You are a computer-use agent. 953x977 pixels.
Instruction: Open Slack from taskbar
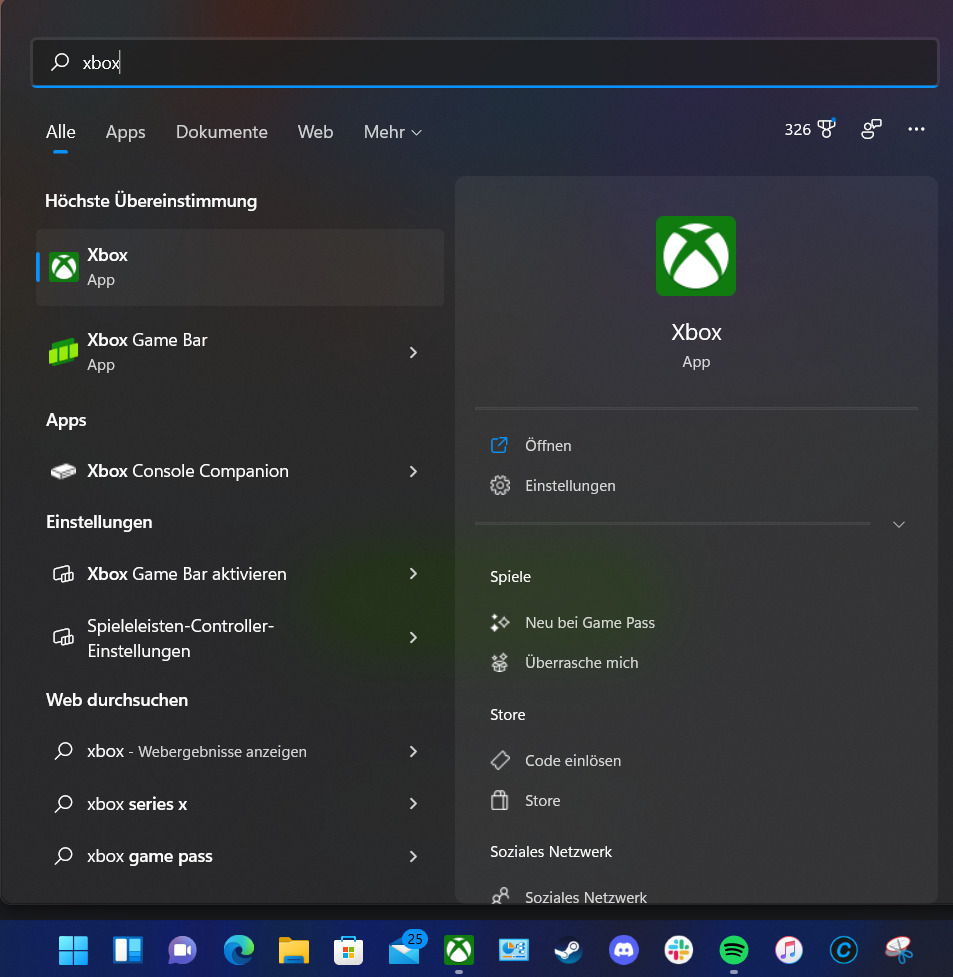coord(679,950)
